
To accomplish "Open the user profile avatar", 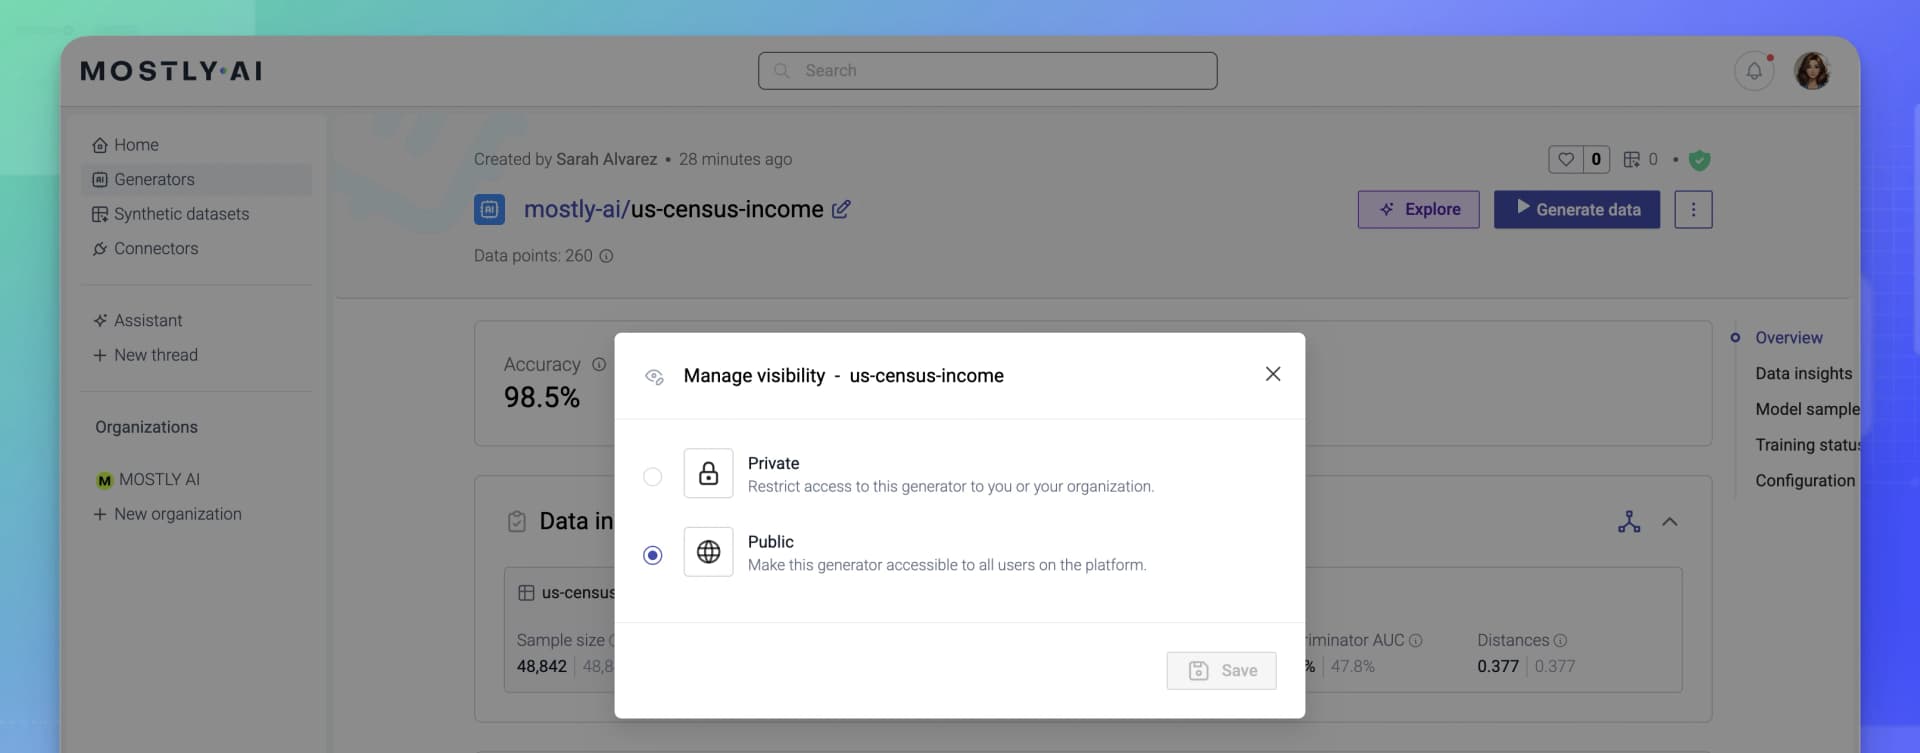I will click(1811, 71).
